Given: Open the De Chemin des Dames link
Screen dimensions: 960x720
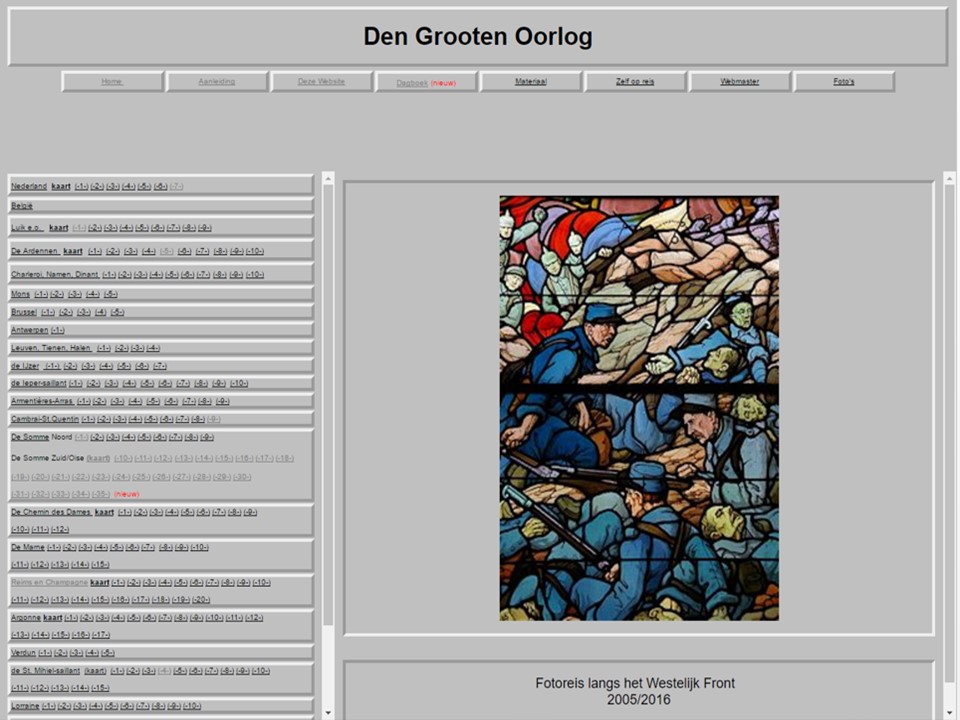Looking at the screenshot, I should tap(51, 512).
